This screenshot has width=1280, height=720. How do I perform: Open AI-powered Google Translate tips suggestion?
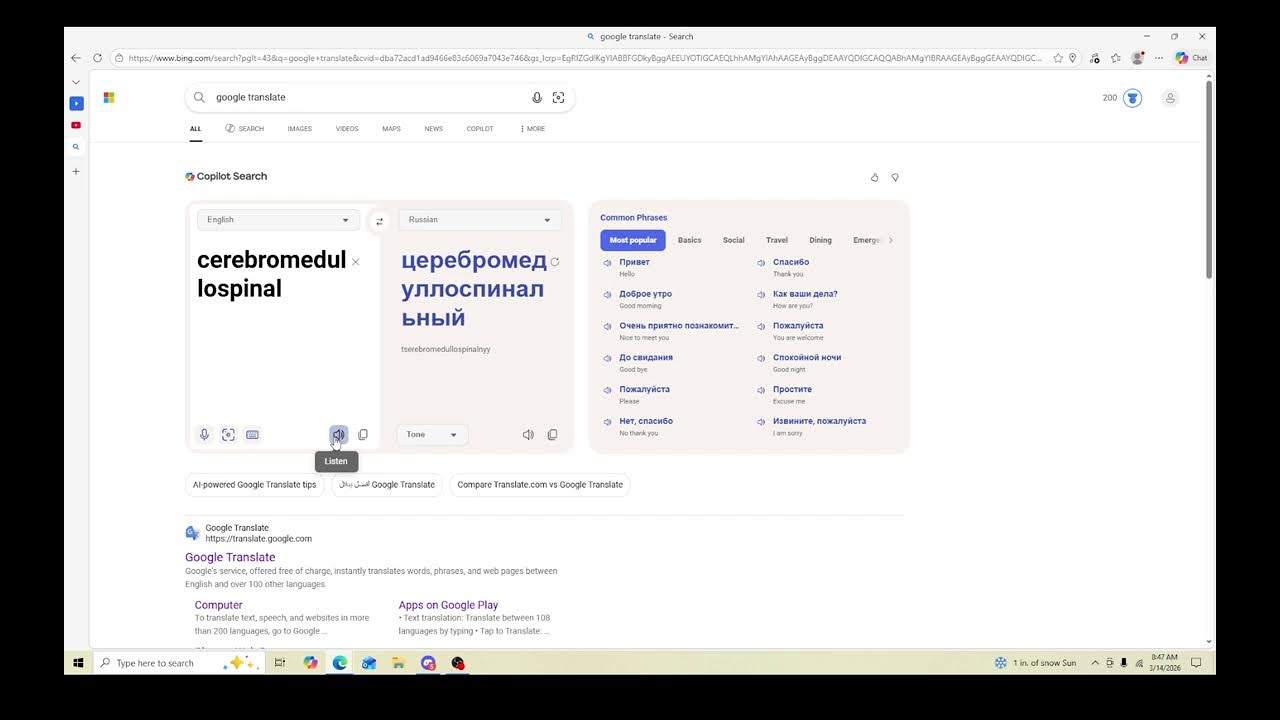pyautogui.click(x=255, y=485)
